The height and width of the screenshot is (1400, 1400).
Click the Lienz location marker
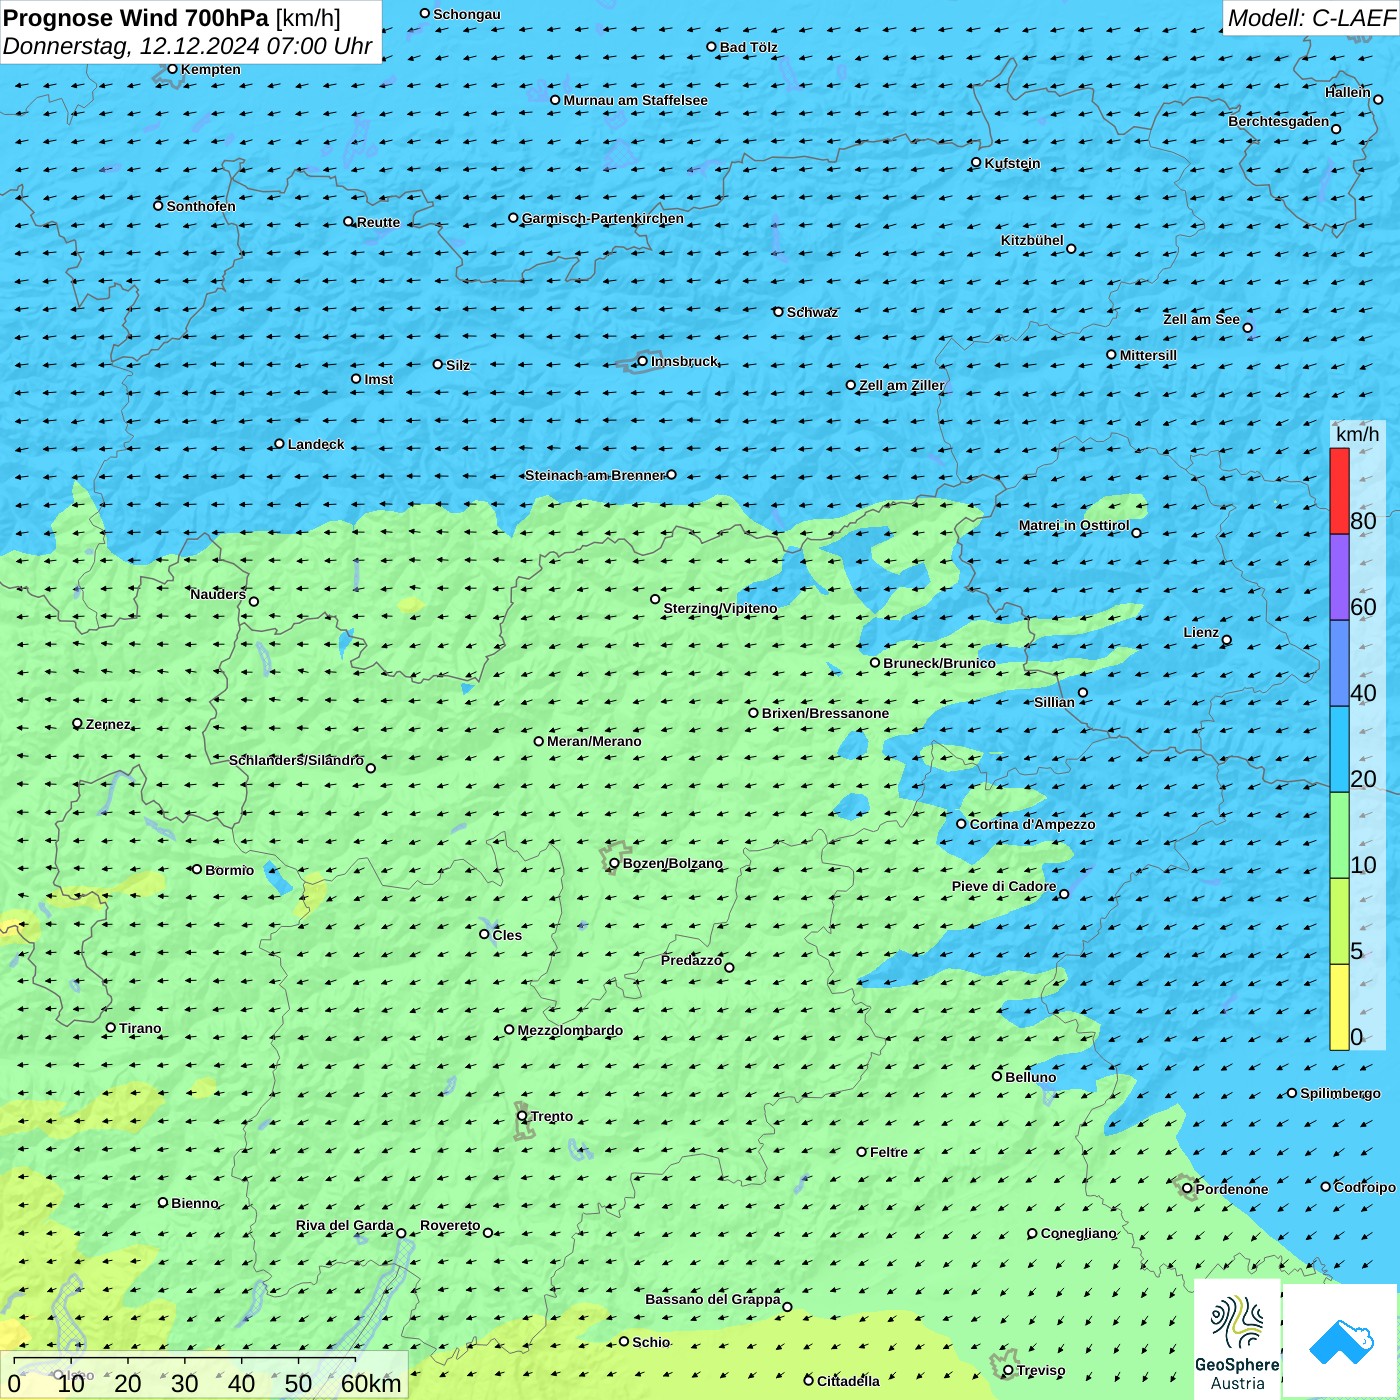click(x=1226, y=640)
